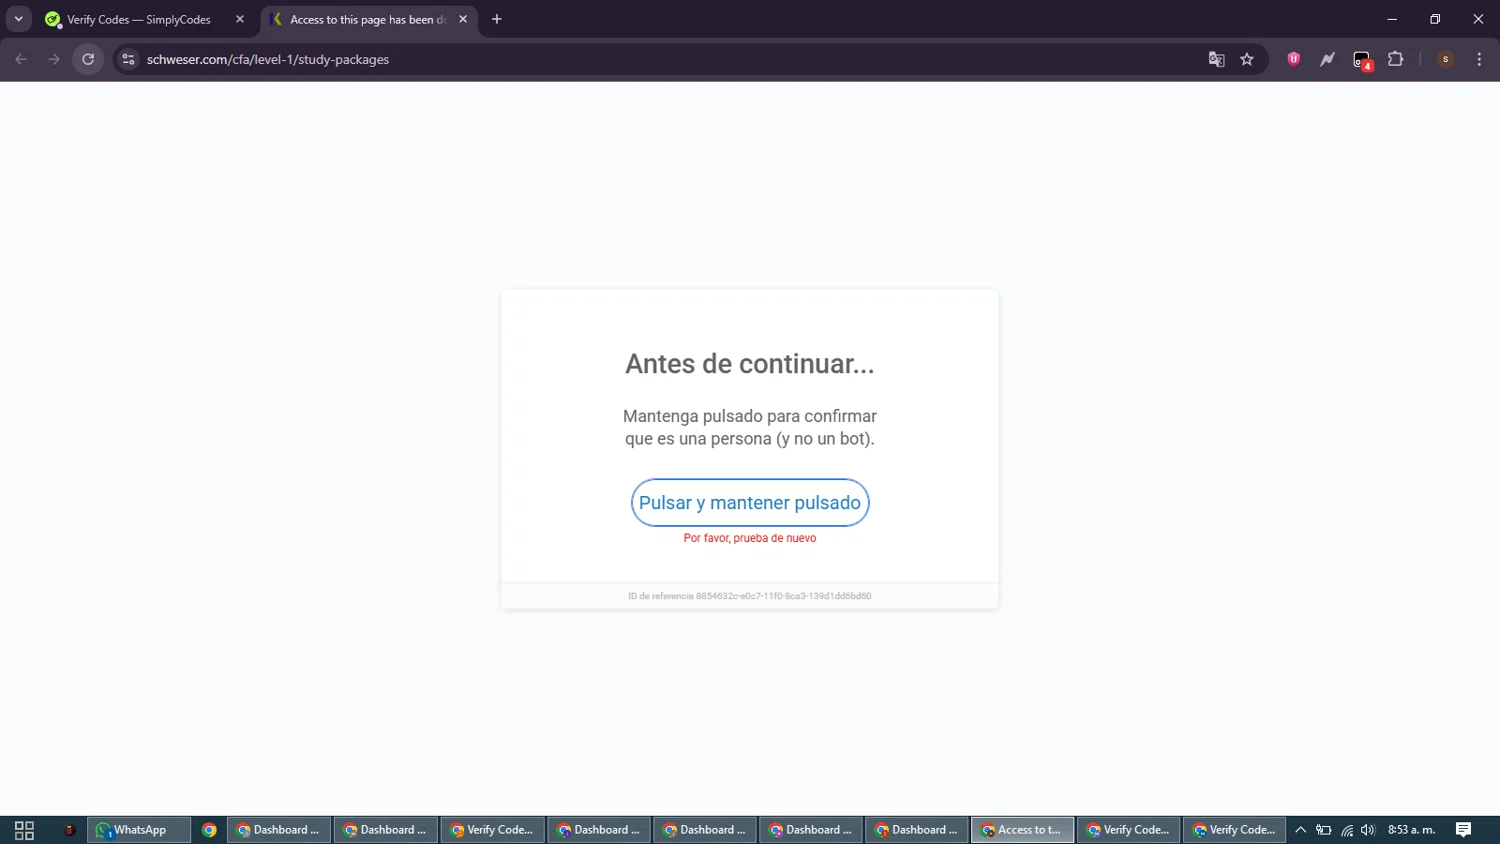This screenshot has width=1500, height=844.
Task: Close the Verify Codes — SimplyCodes tab
Action: [x=240, y=19]
